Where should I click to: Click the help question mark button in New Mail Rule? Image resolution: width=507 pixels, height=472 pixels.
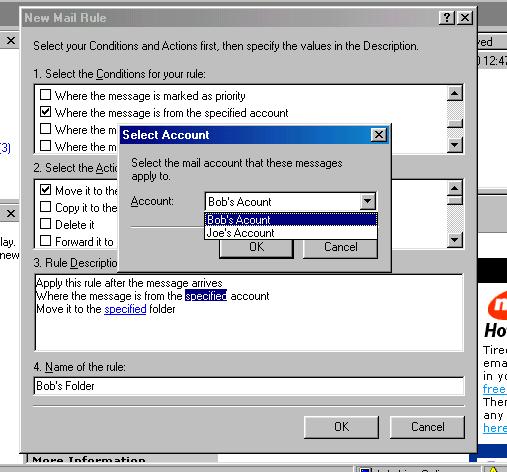tap(447, 17)
